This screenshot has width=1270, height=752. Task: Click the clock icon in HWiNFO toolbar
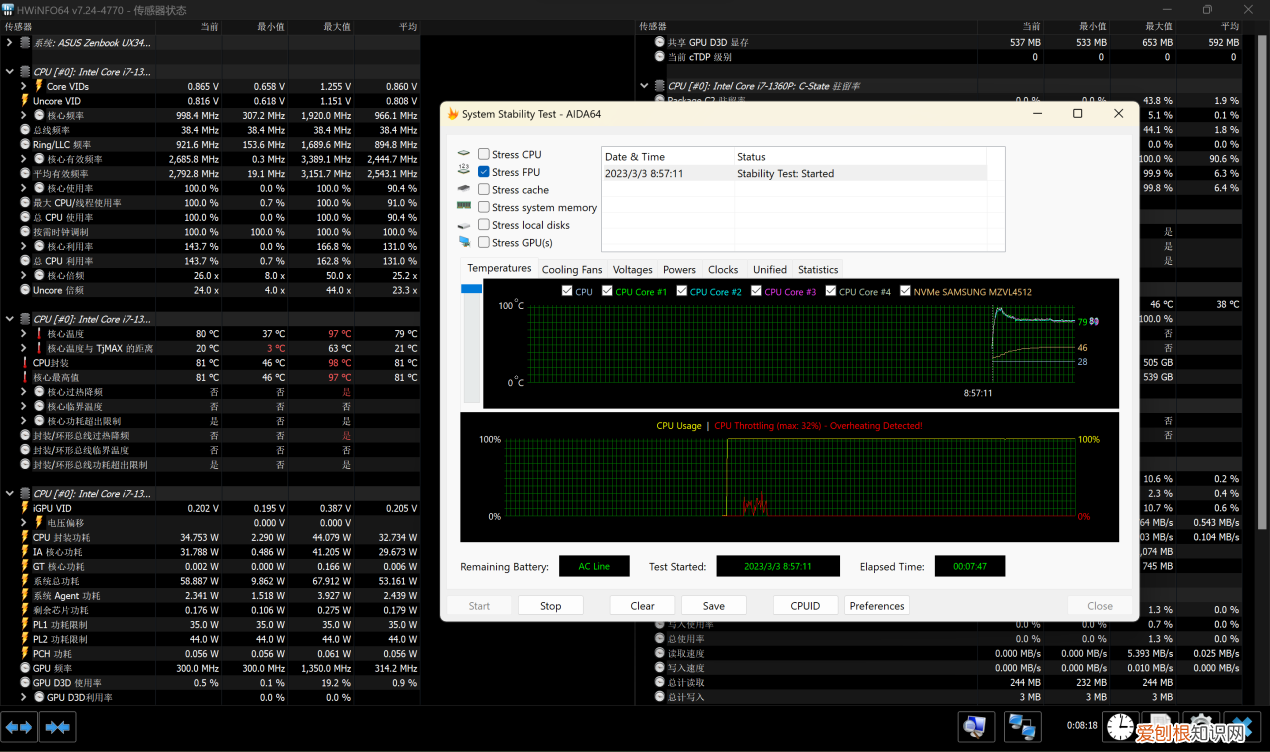pos(1120,726)
